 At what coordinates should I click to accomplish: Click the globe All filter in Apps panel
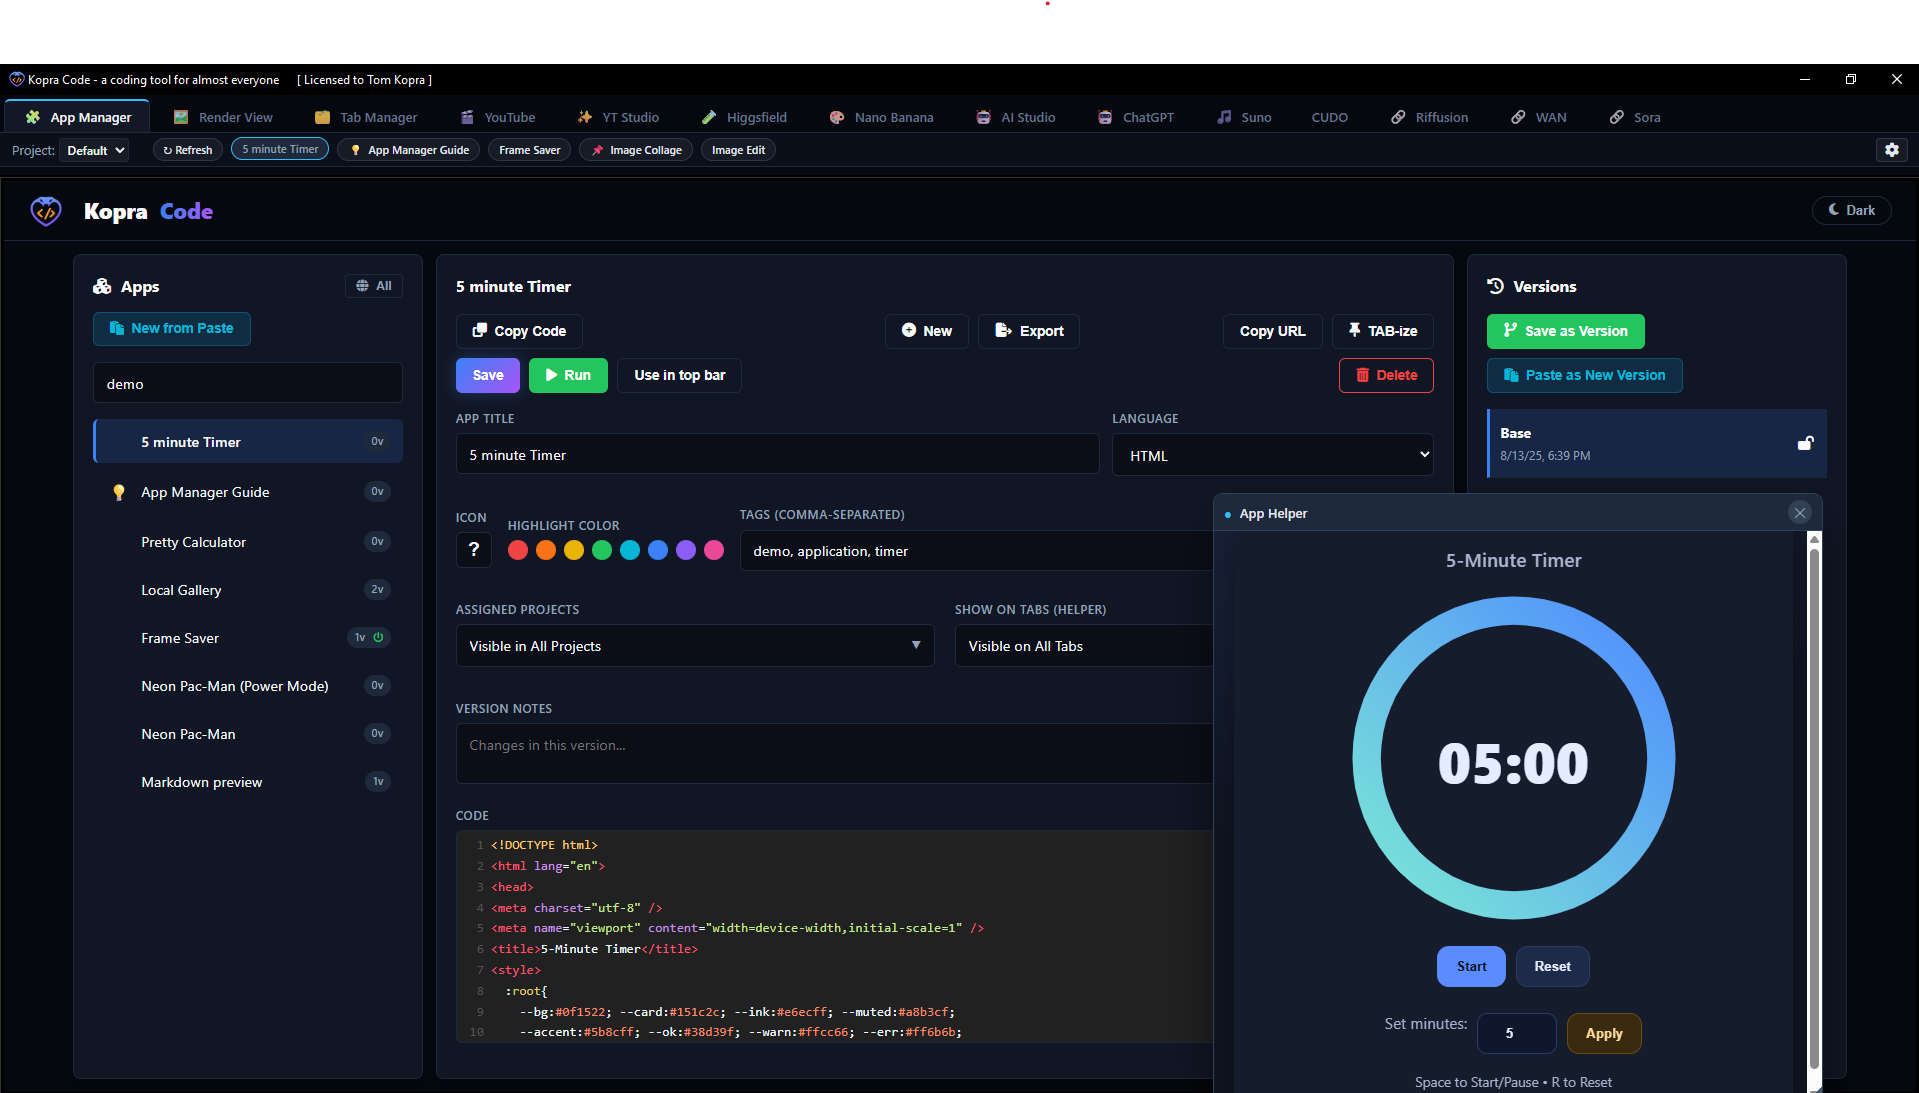click(x=373, y=286)
